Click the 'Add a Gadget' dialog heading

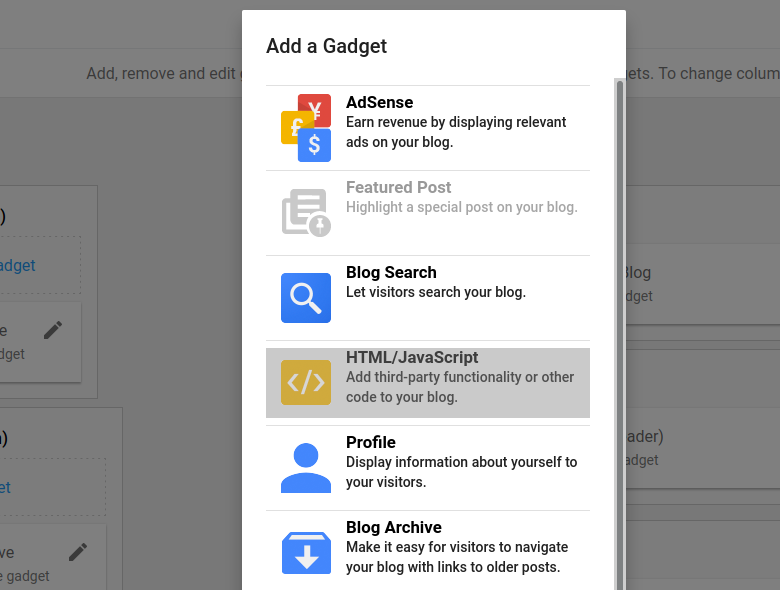point(326,46)
